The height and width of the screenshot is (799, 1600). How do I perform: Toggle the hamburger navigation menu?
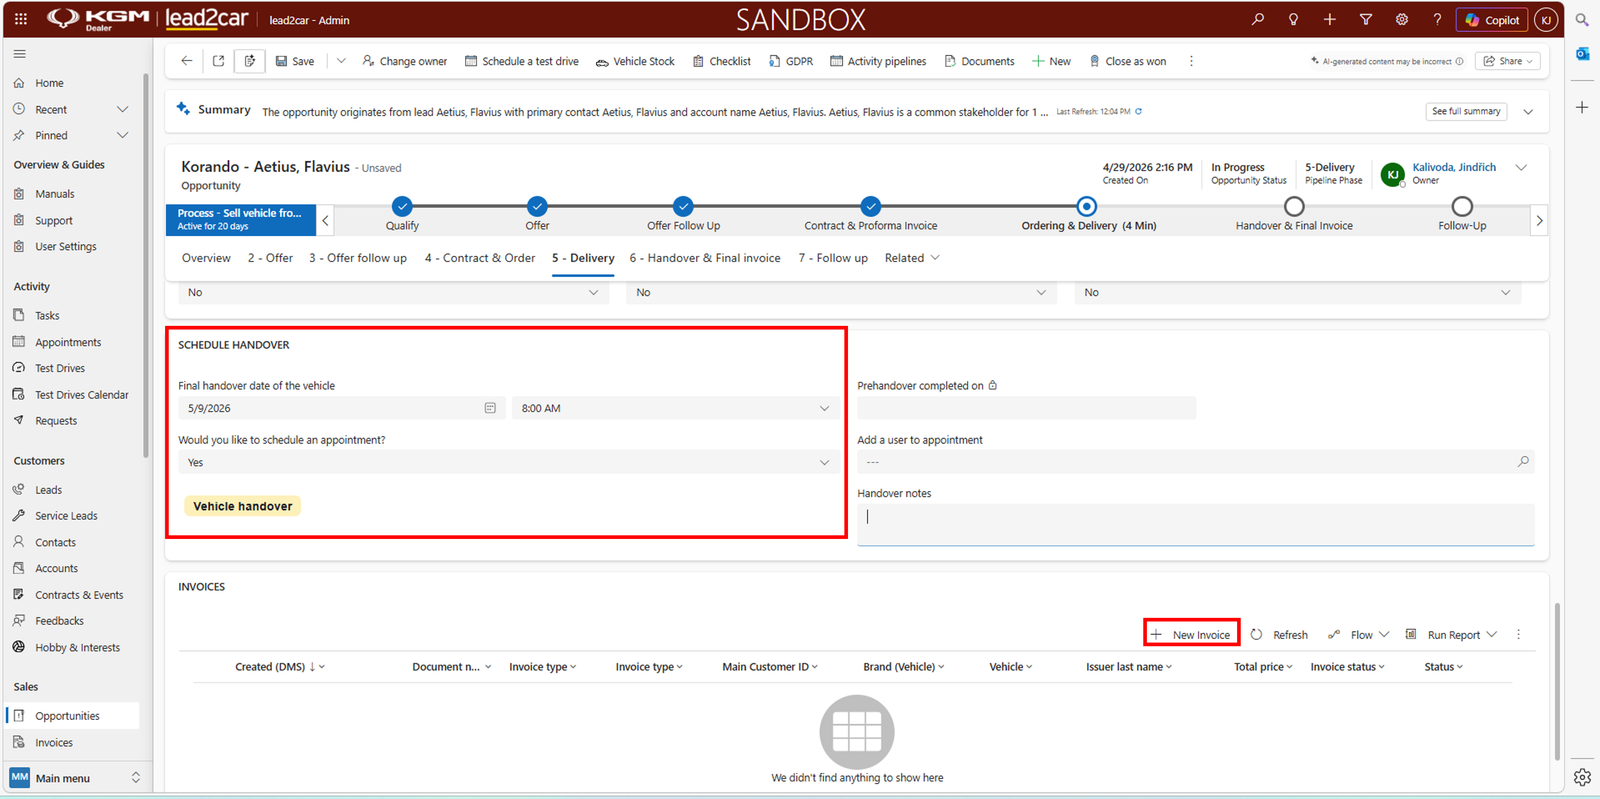[x=19, y=54]
